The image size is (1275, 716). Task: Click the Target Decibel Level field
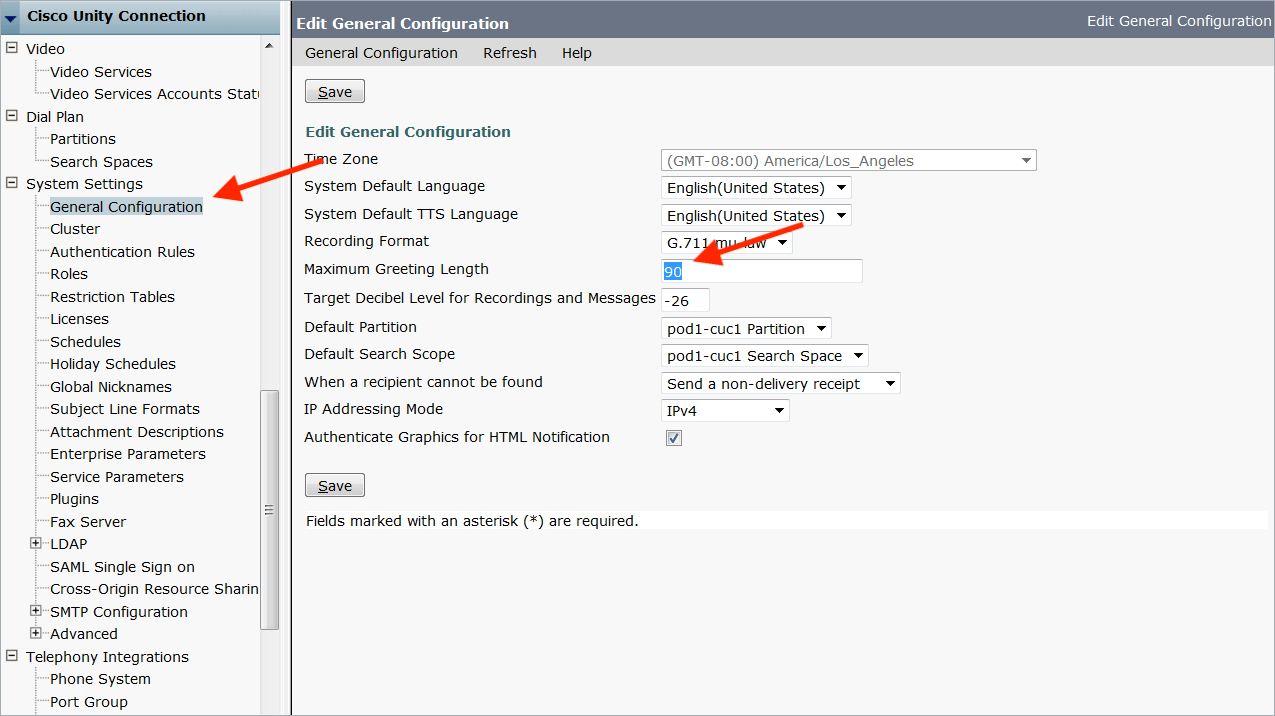(x=685, y=300)
